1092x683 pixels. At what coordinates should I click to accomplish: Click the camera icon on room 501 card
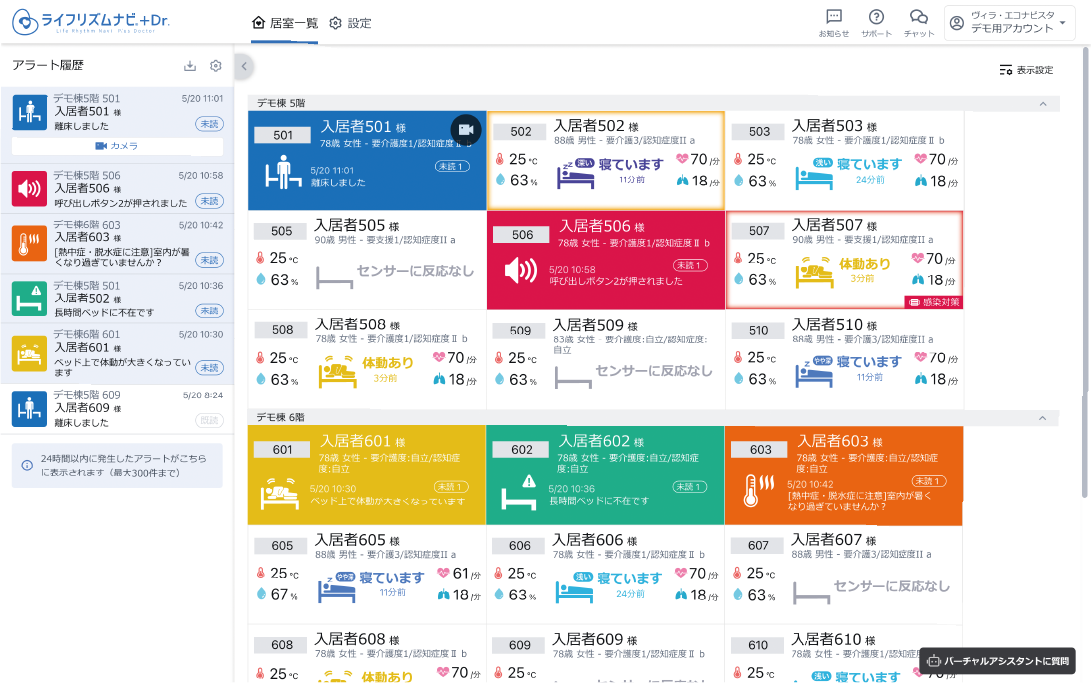(x=465, y=129)
